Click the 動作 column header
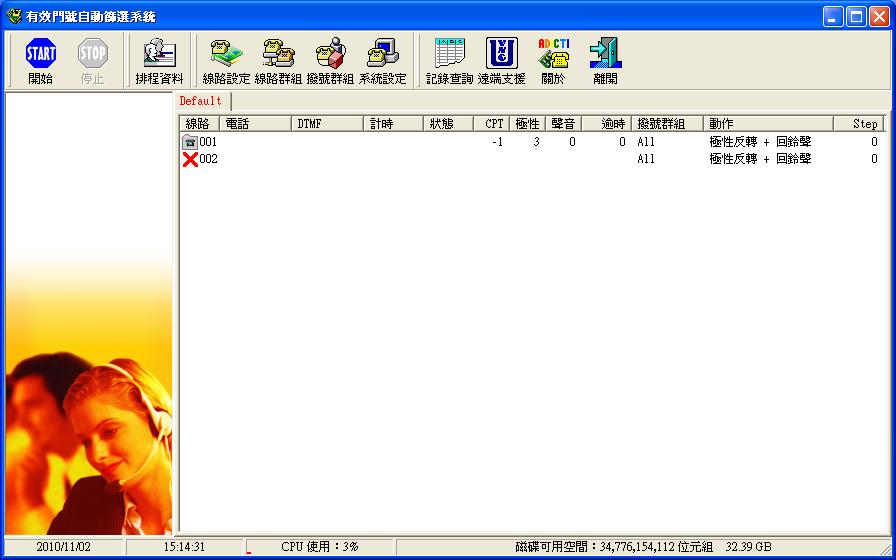The image size is (896, 560). pos(769,123)
